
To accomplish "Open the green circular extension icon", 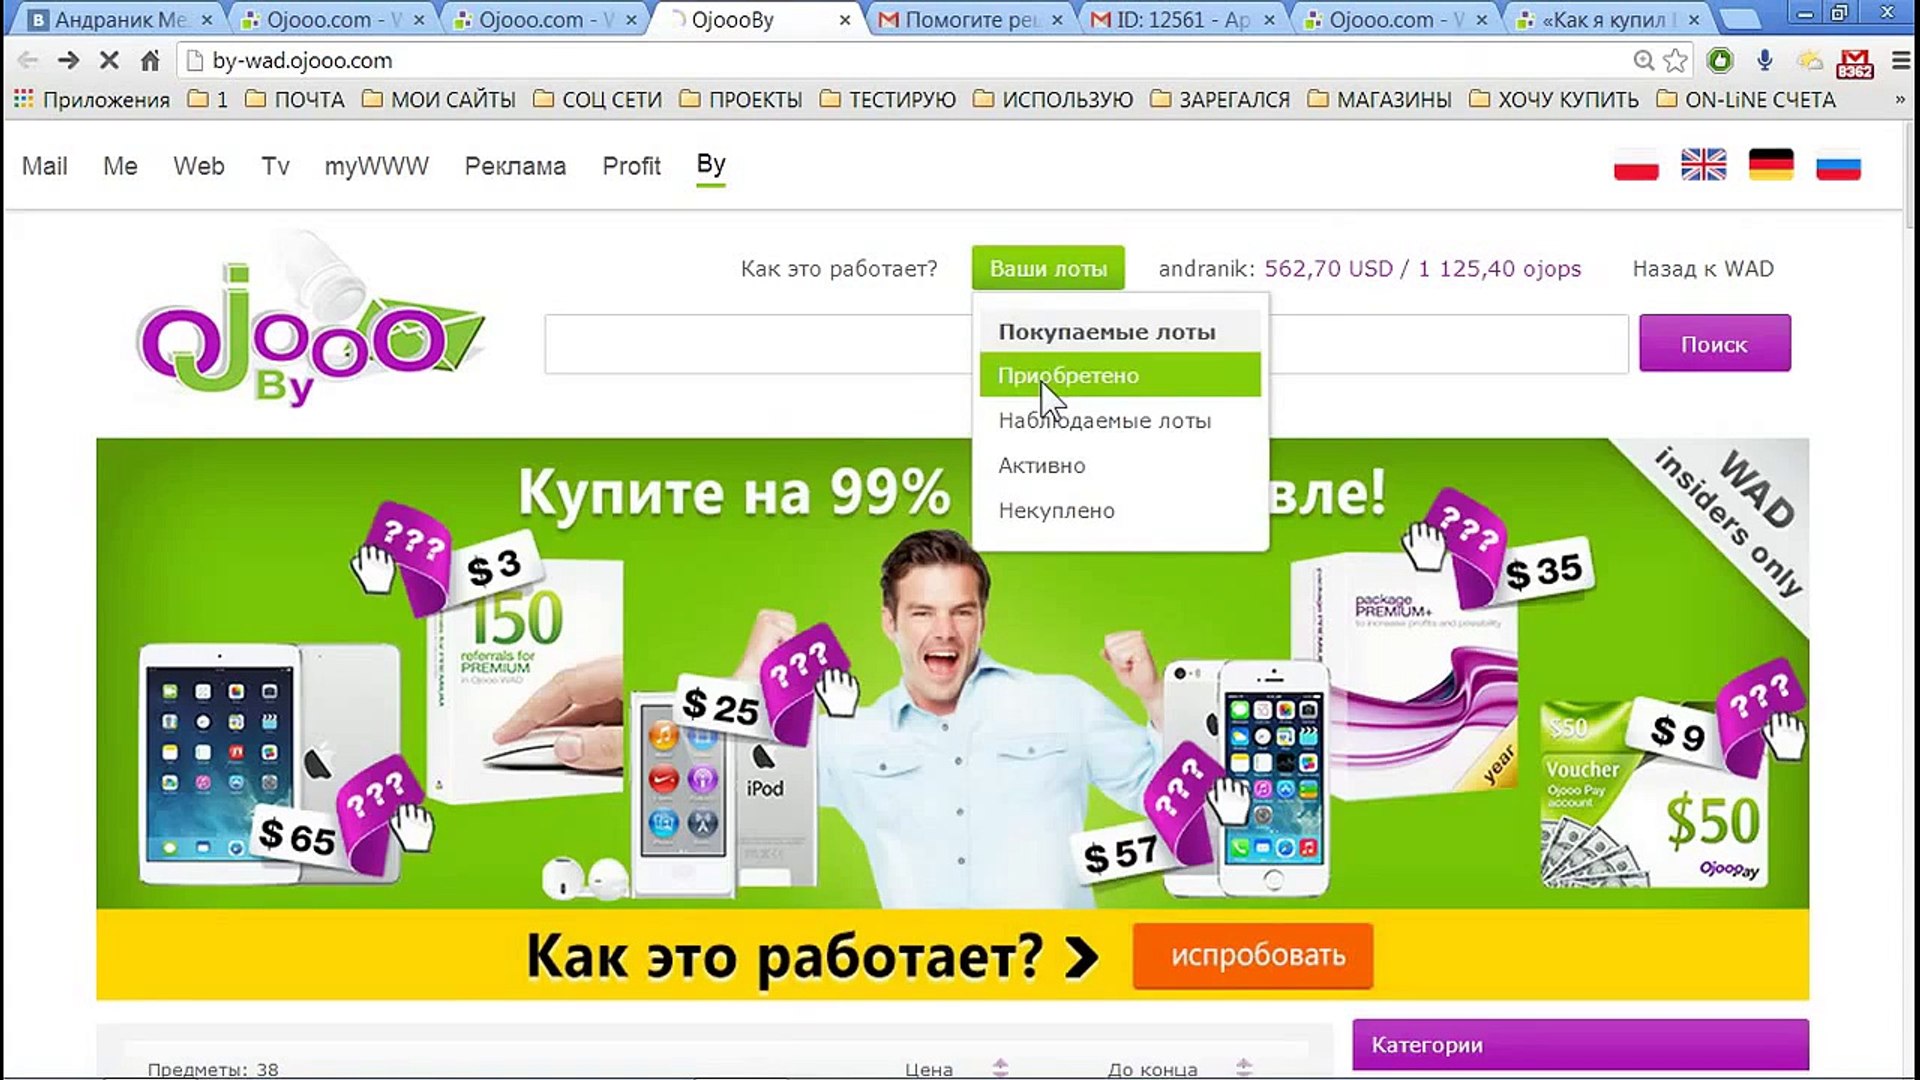I will click(x=1720, y=61).
